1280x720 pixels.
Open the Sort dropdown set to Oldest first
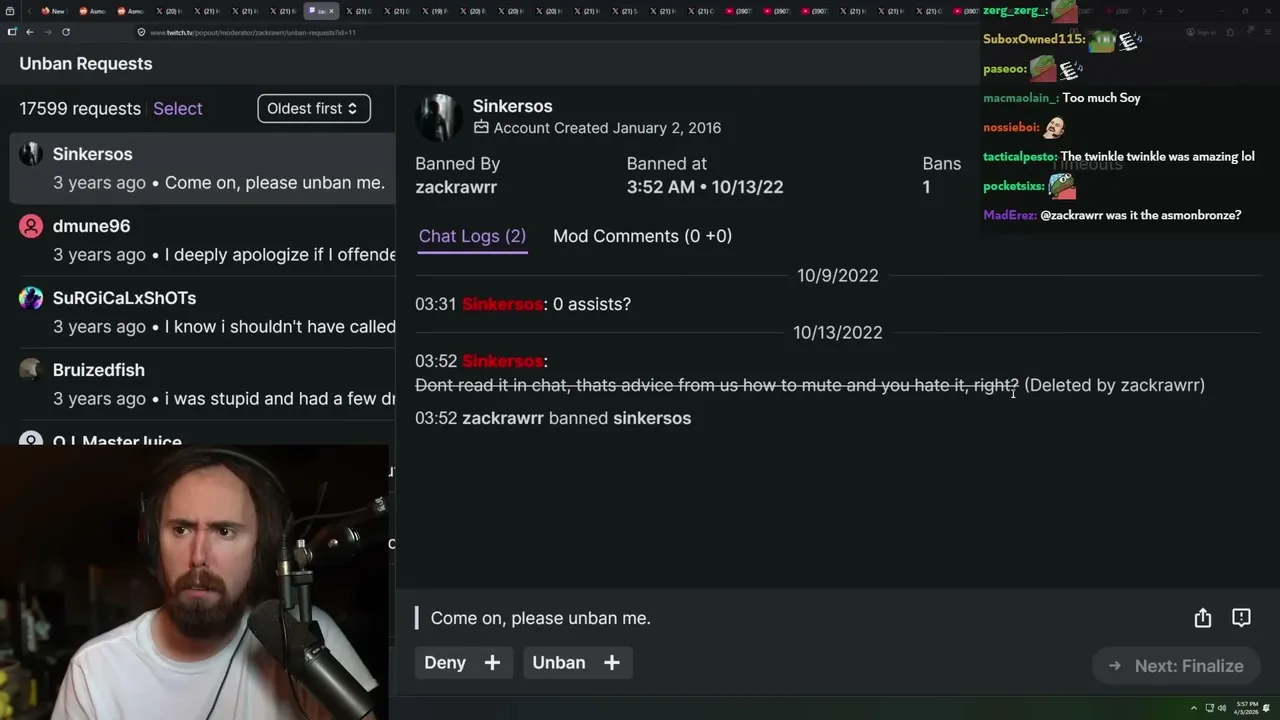pyautogui.click(x=314, y=108)
